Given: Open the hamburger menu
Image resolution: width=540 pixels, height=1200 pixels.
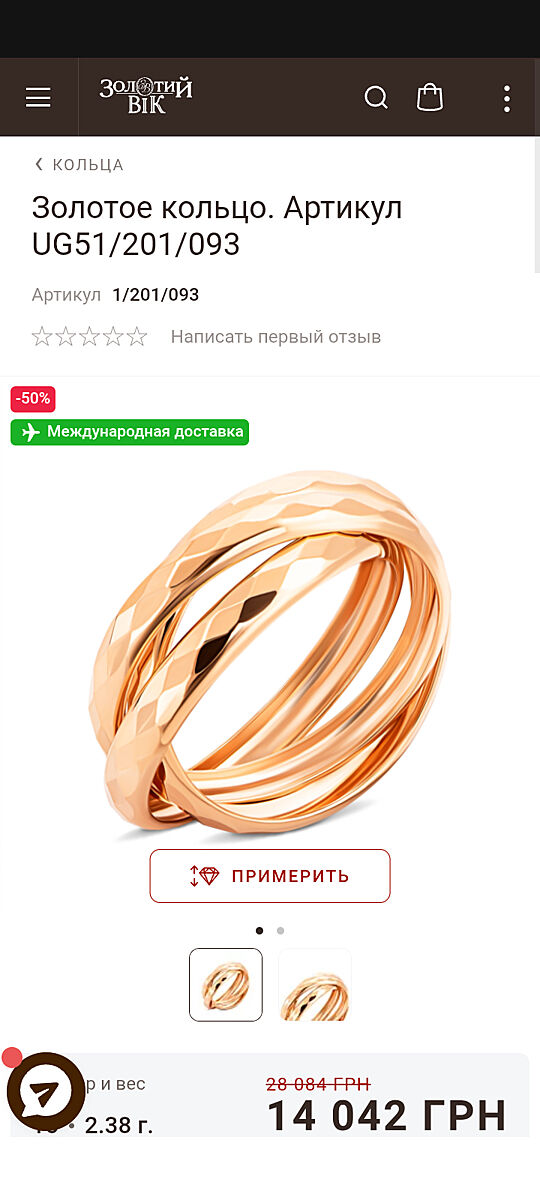Looking at the screenshot, I should coord(38,97).
